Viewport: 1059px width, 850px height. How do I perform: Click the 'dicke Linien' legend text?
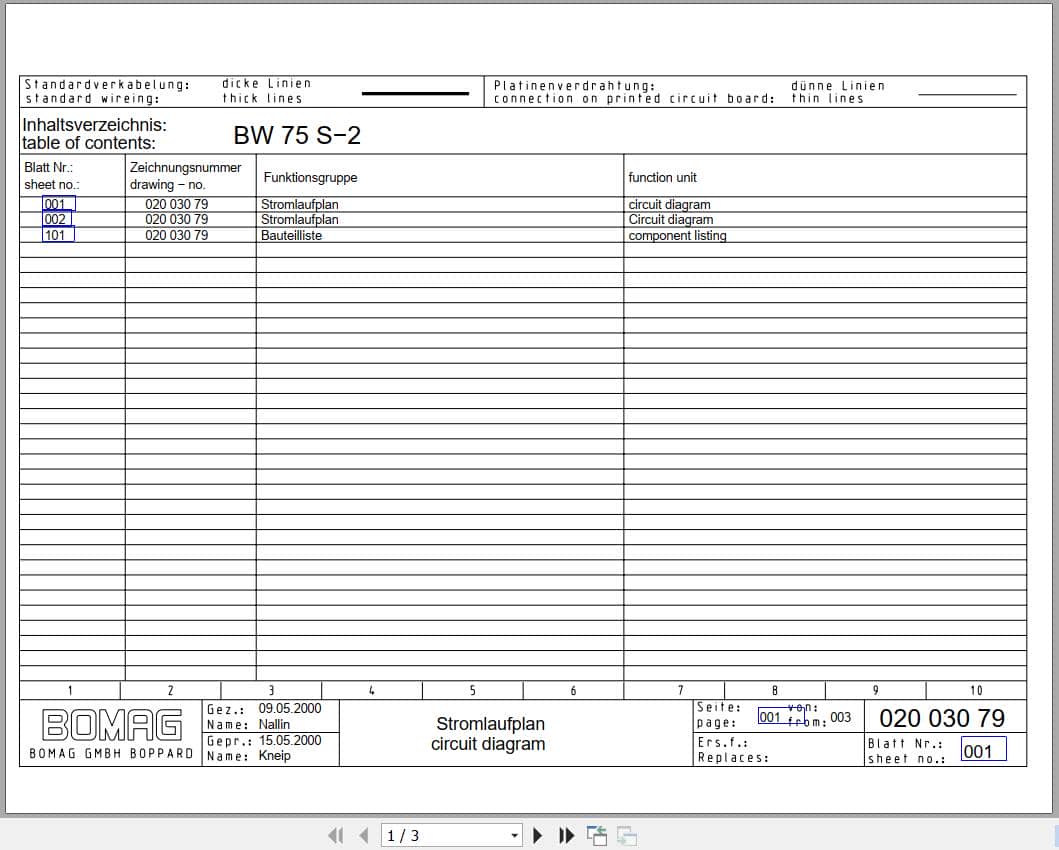(267, 84)
